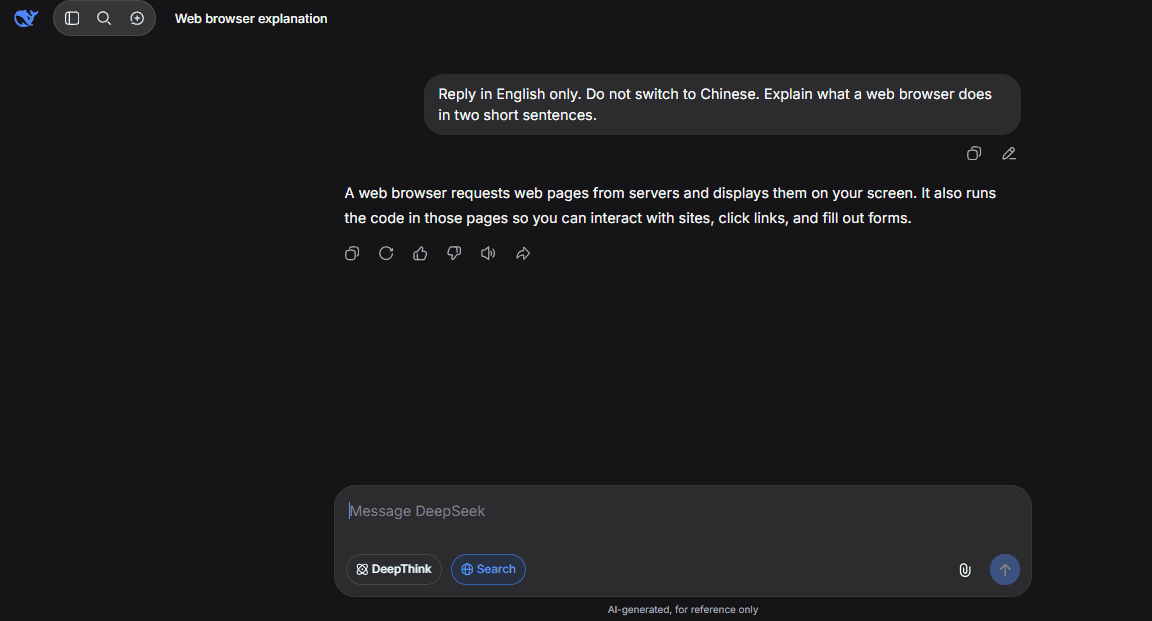The image size is (1152, 621).
Task: Click the DeepSeek whale logo
Action: 26,18
